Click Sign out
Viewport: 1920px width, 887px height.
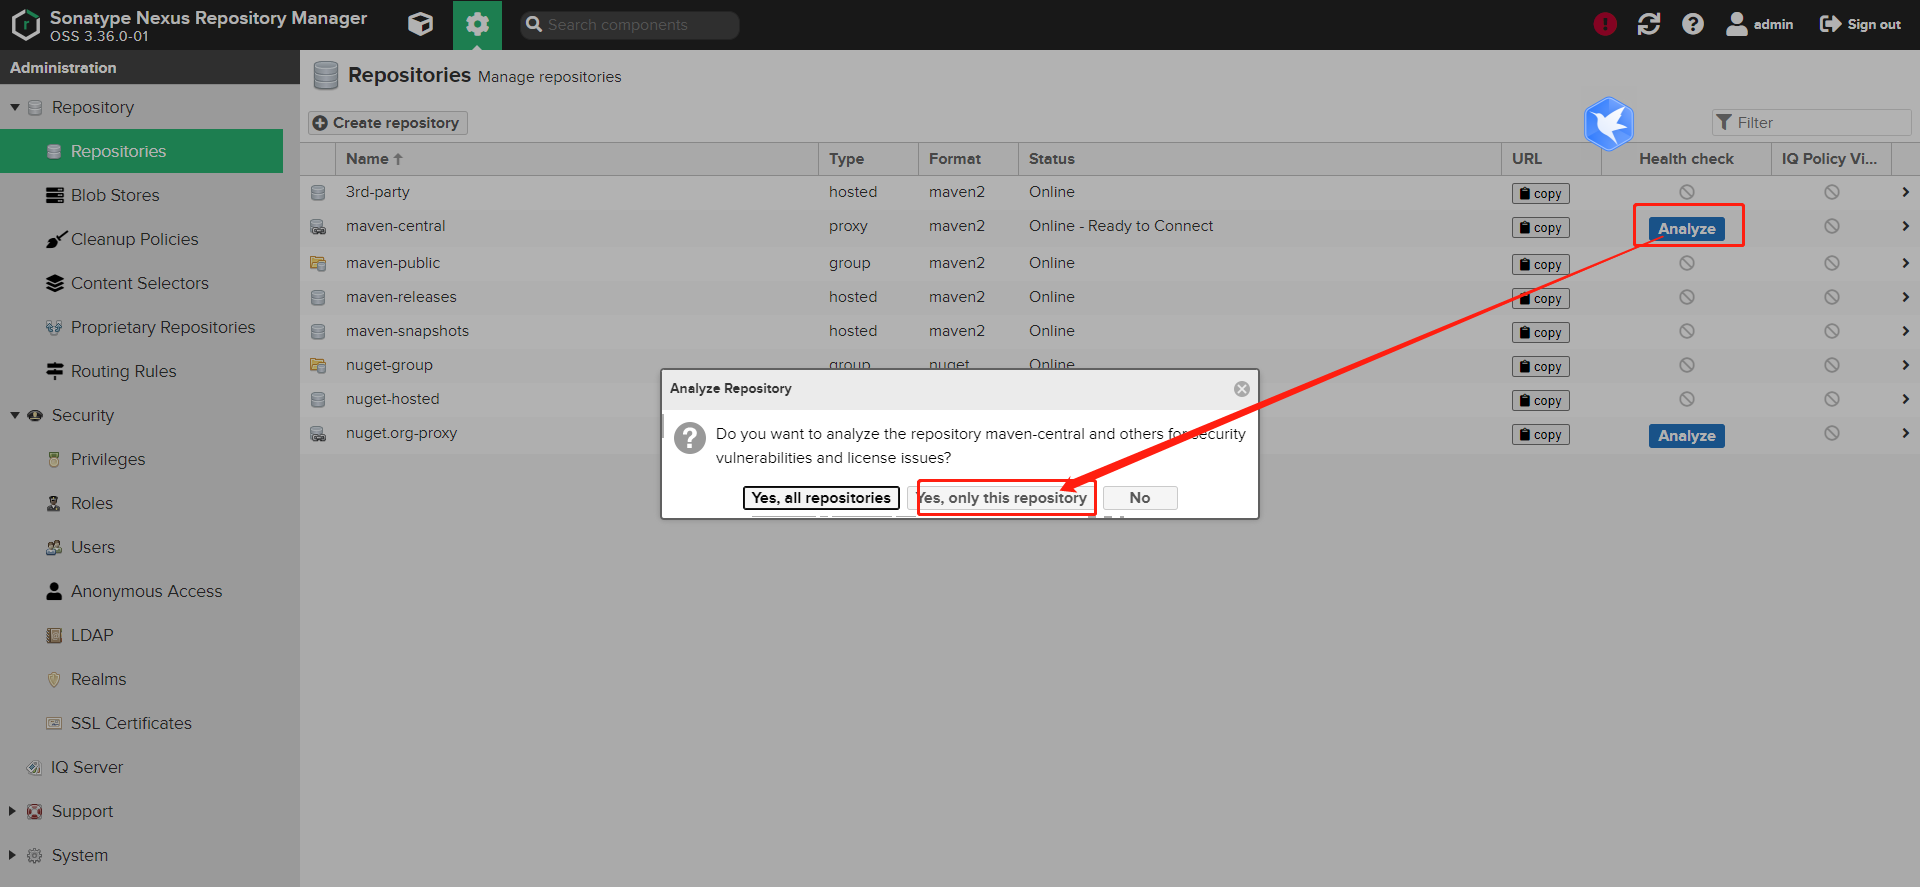coord(1861,24)
